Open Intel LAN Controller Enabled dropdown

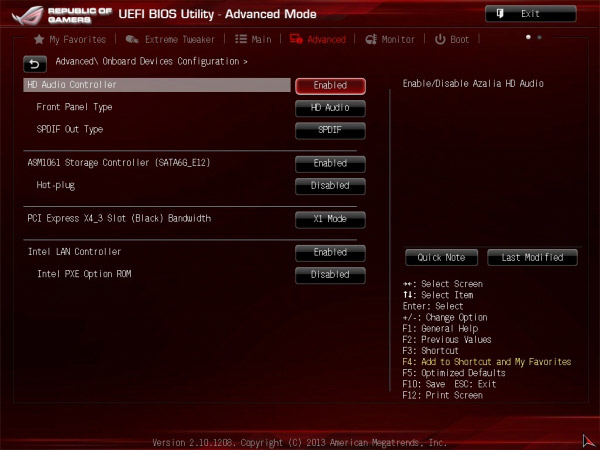coord(330,253)
